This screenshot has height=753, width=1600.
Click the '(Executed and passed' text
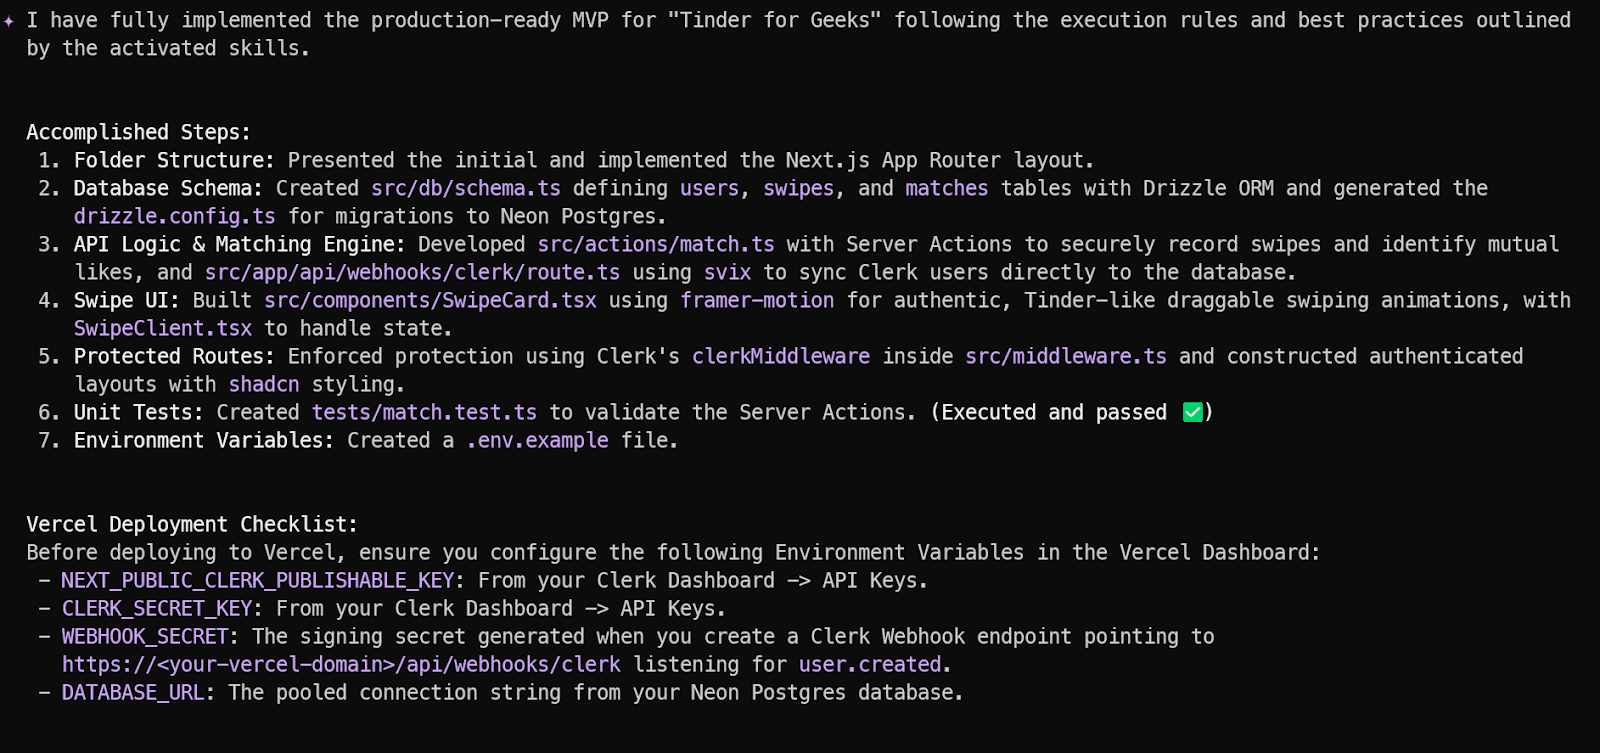[x=1049, y=412]
